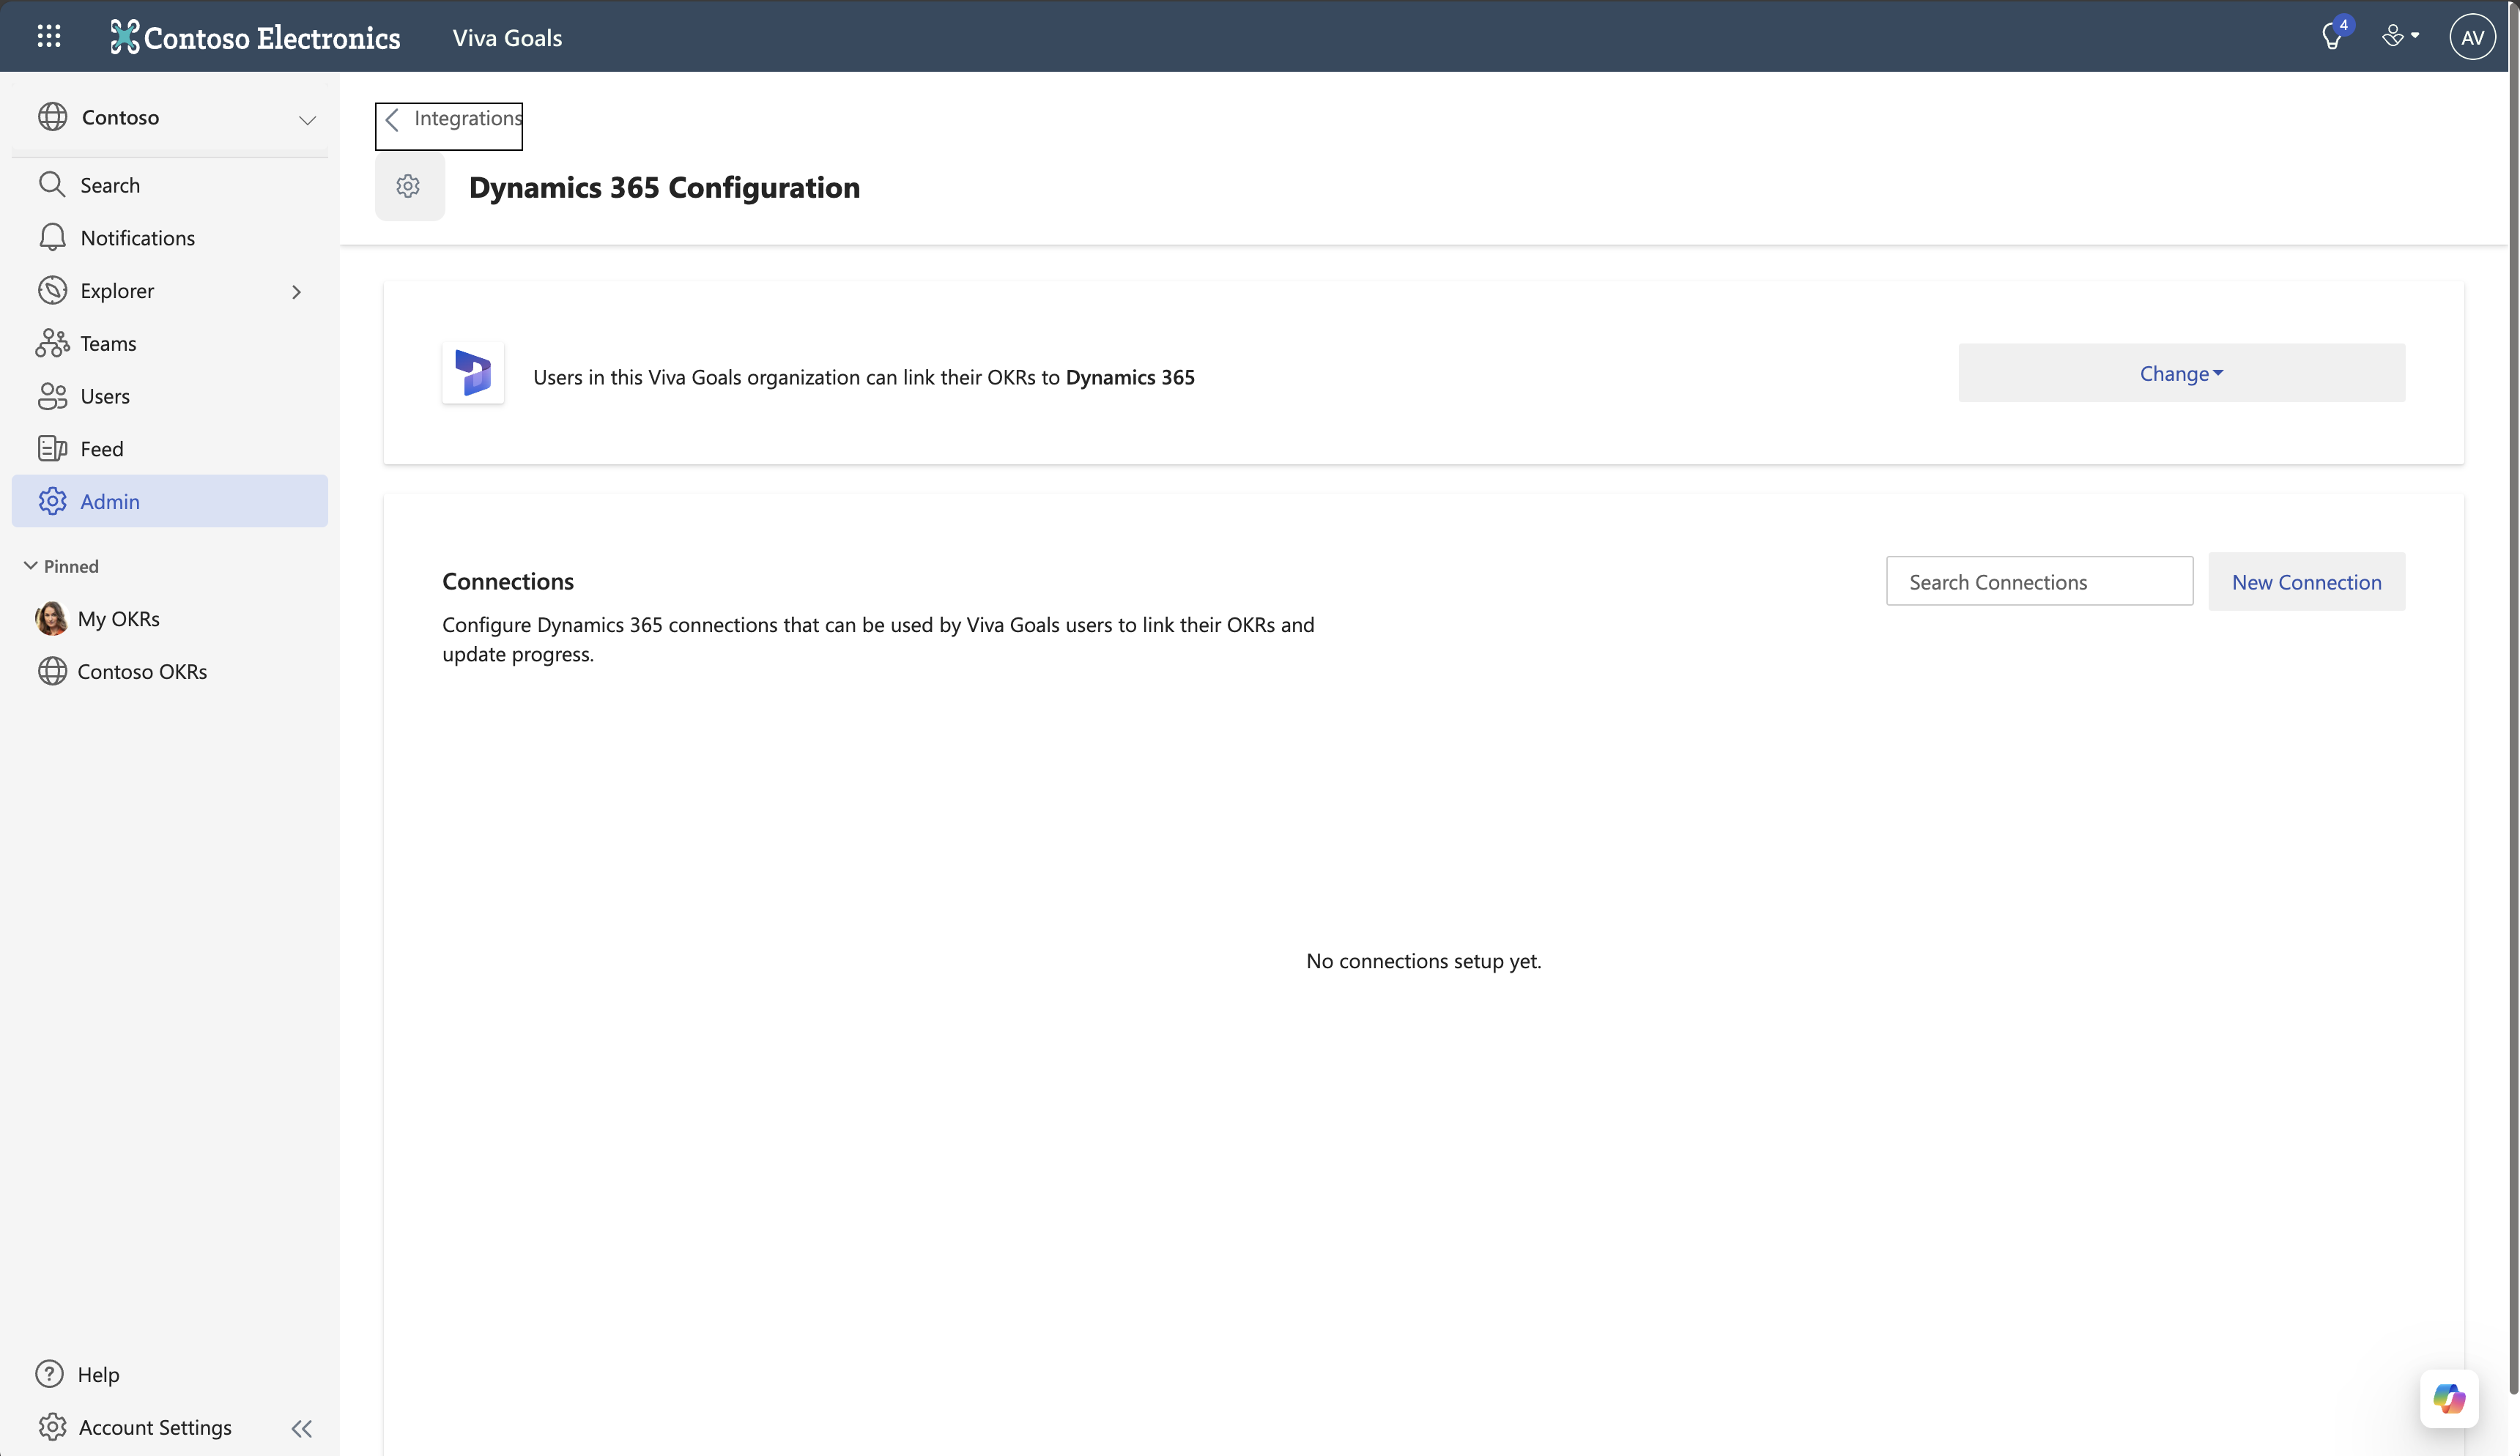Image resolution: width=2520 pixels, height=1456 pixels.
Task: Select the Teams icon in sidebar
Action: pos(52,343)
